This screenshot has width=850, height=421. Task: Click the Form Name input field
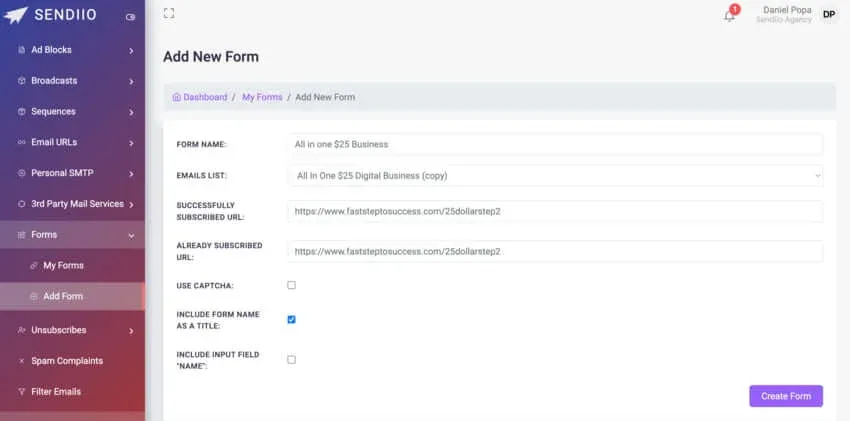(x=555, y=144)
